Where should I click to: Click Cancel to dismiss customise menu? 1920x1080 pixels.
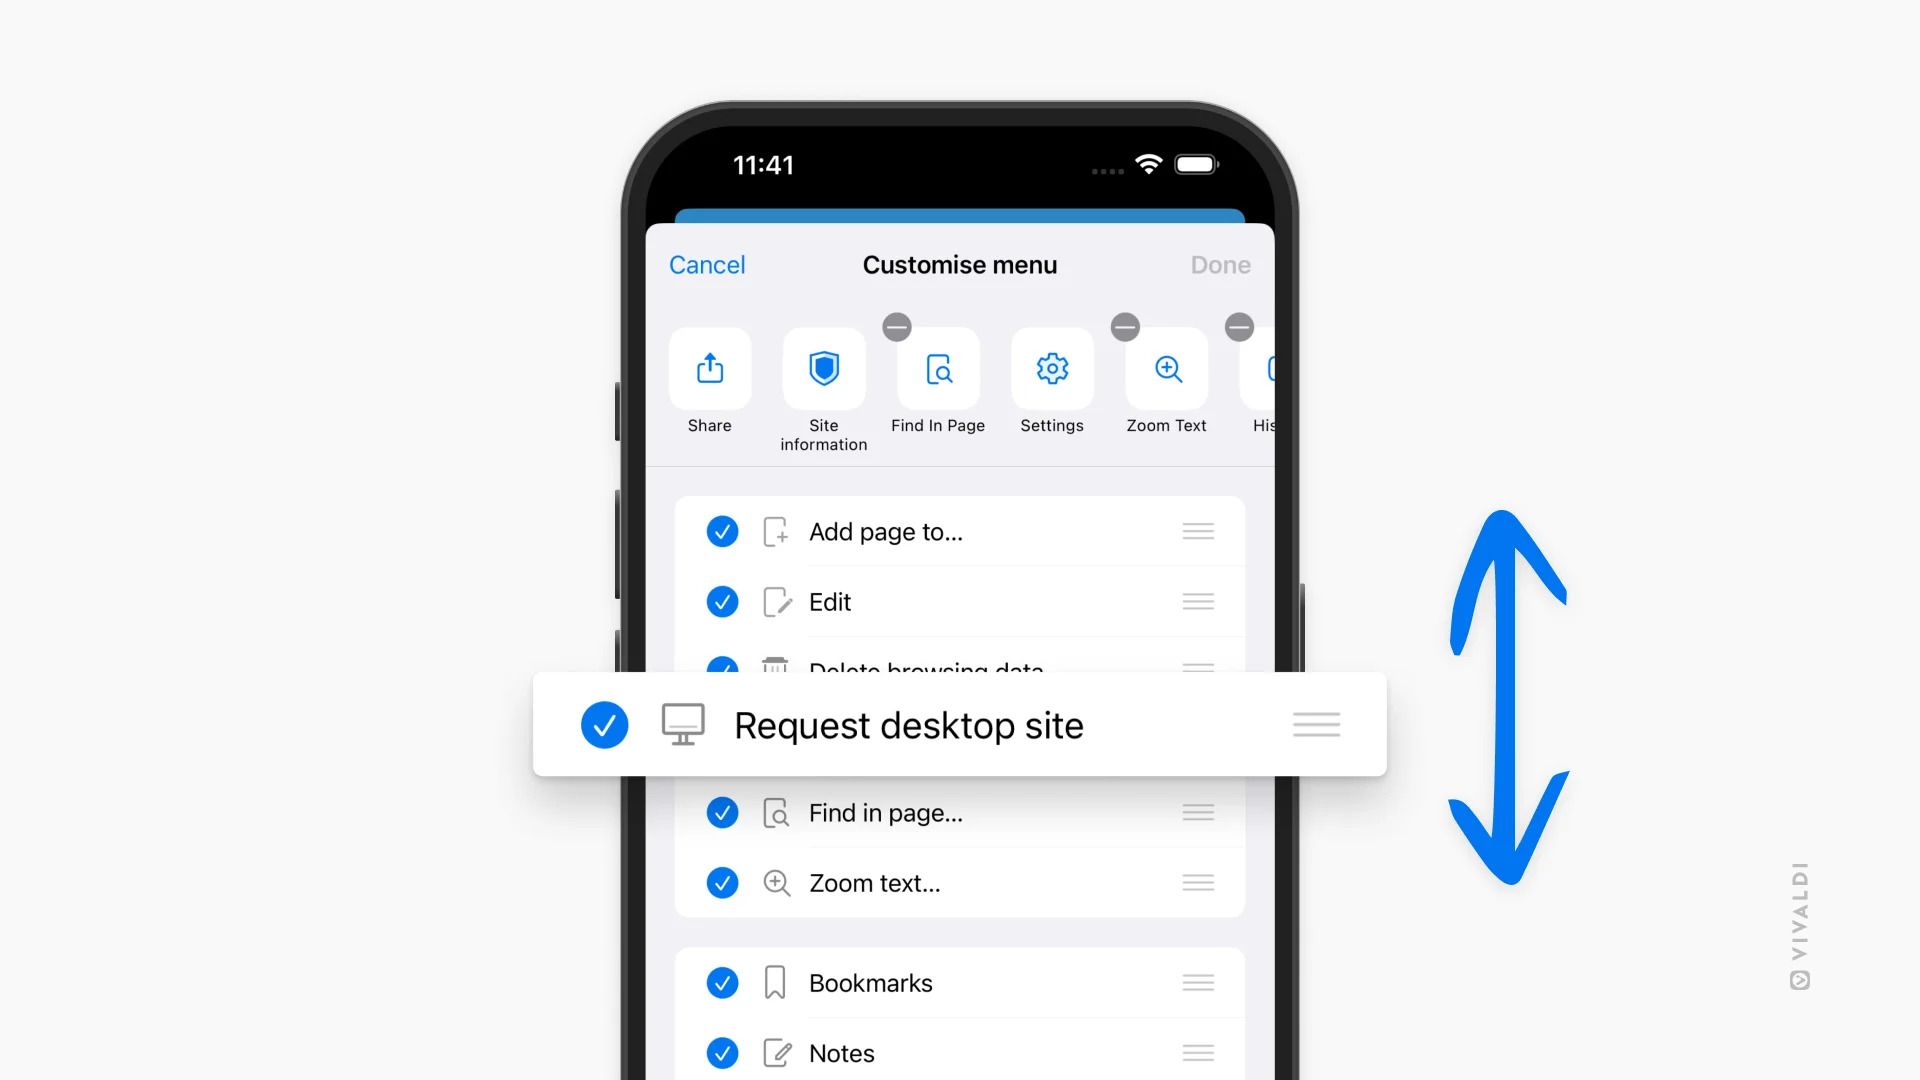[x=708, y=264]
